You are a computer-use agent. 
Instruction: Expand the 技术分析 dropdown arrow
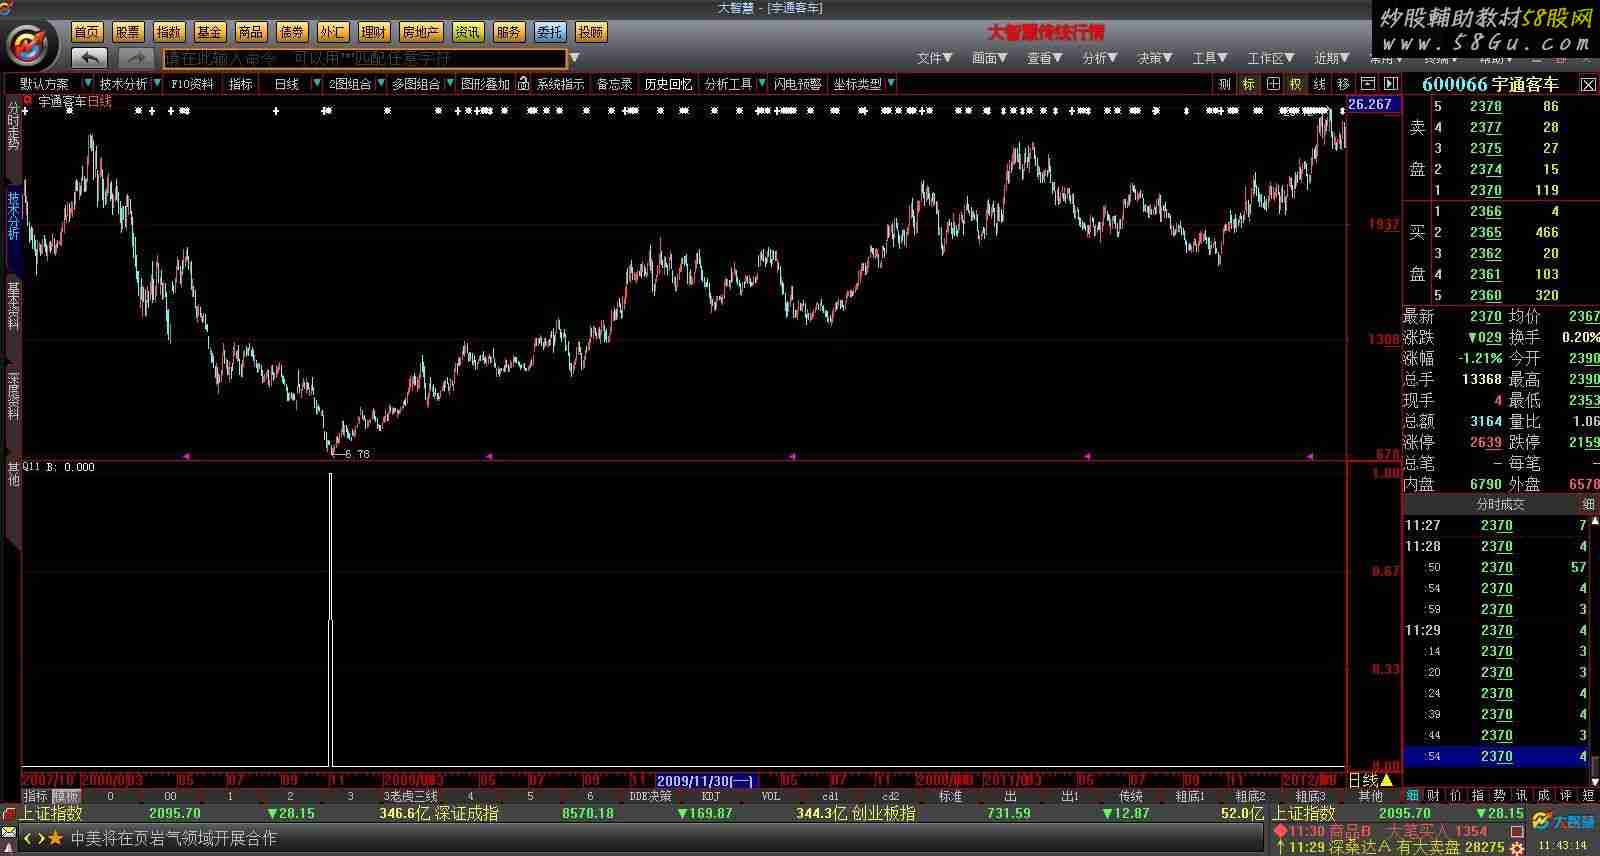[156, 83]
